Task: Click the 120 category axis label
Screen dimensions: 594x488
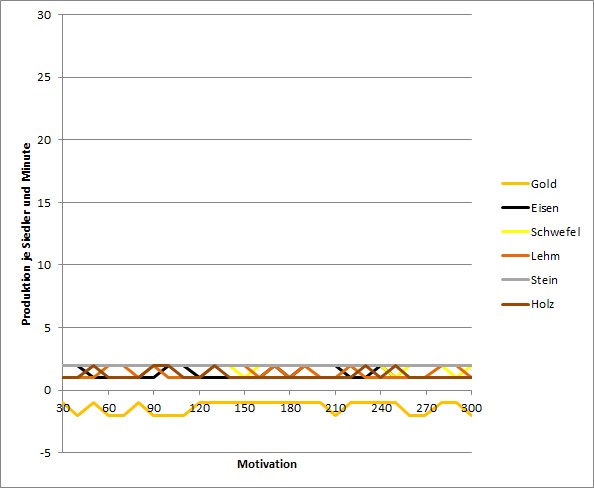Action: [x=199, y=408]
